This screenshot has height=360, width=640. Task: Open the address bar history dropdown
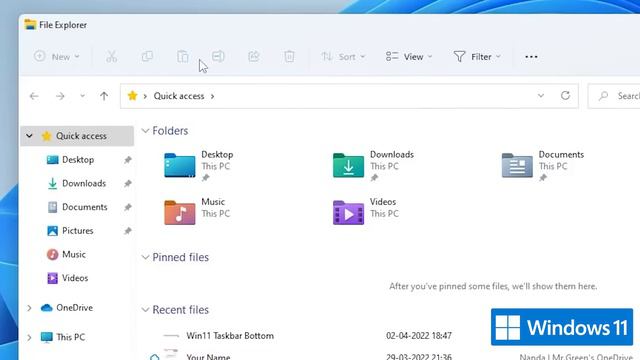(541, 96)
